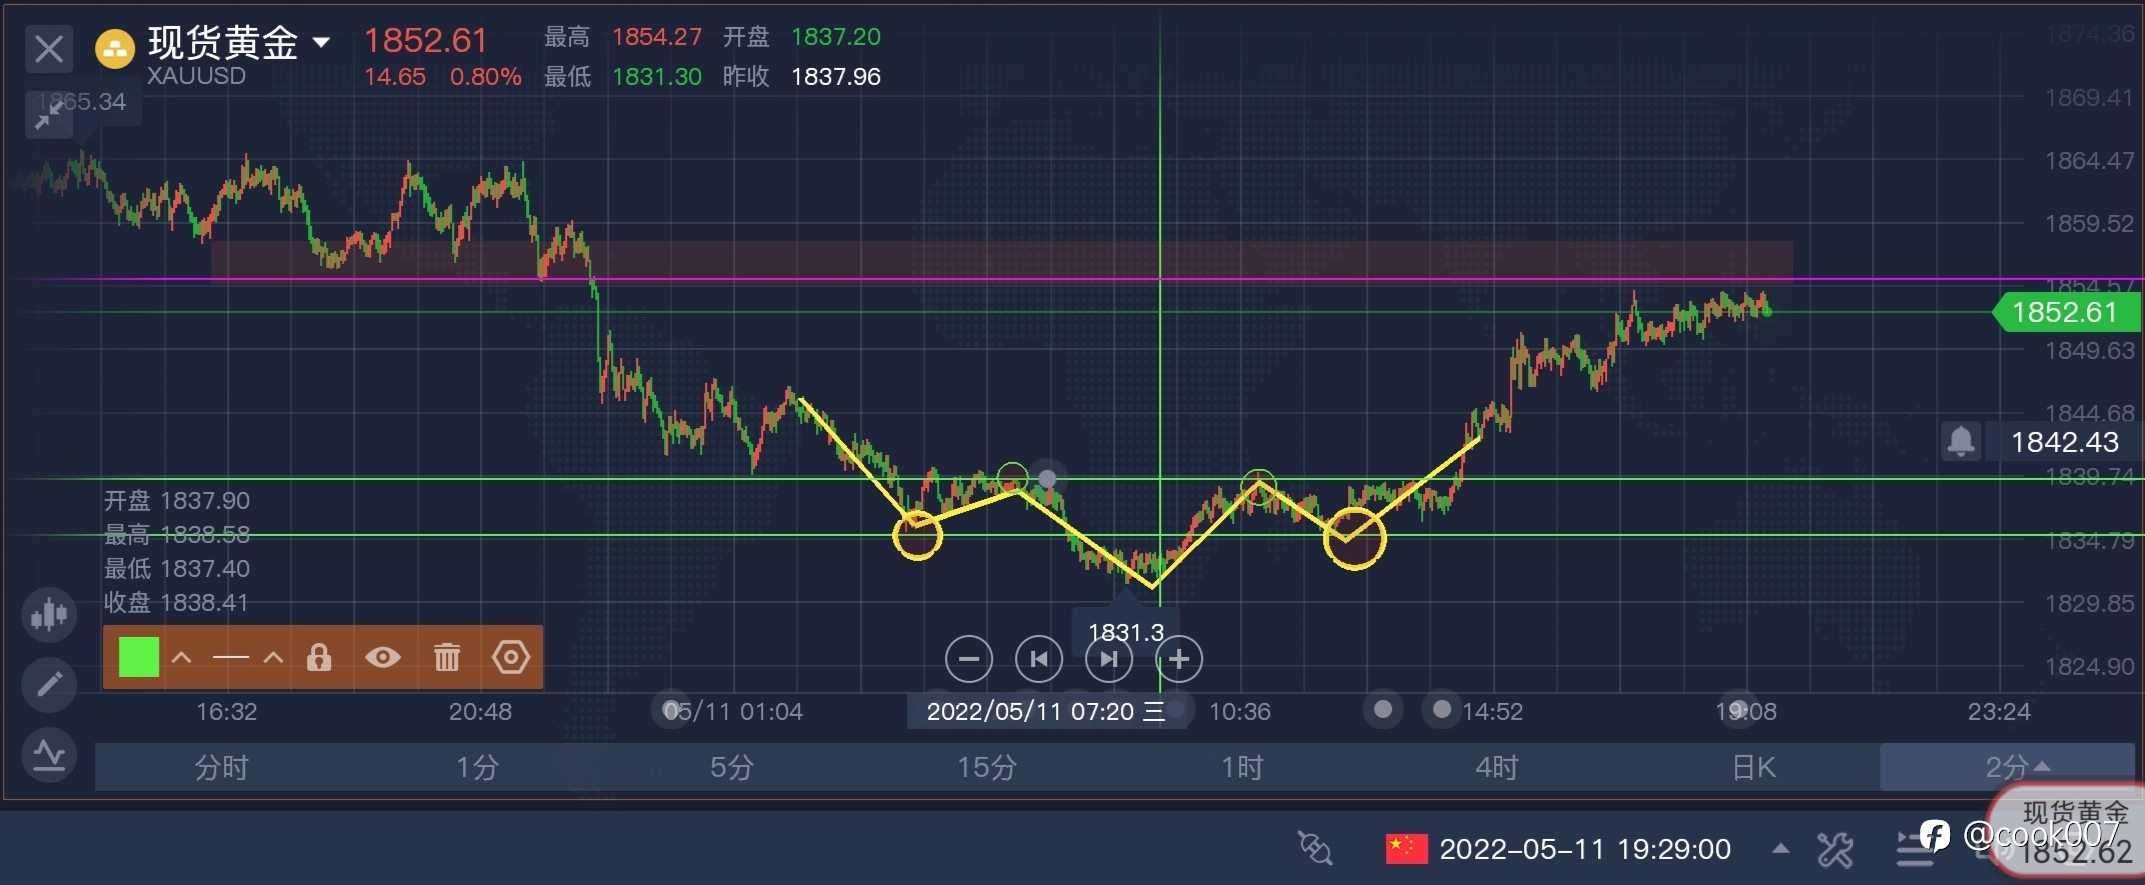Delete the drawing with the trash icon
Screen dimensions: 2145x885
pos(447,657)
